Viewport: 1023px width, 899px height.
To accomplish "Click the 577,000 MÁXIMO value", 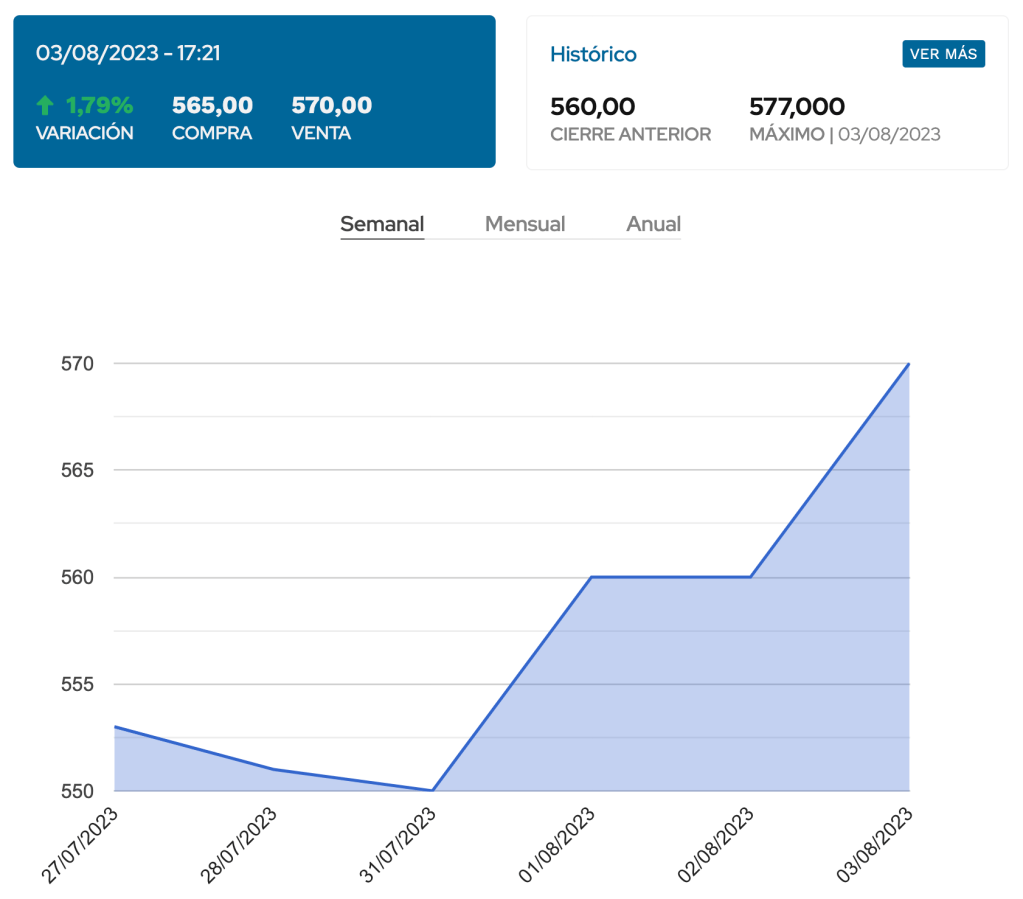I will click(796, 106).
